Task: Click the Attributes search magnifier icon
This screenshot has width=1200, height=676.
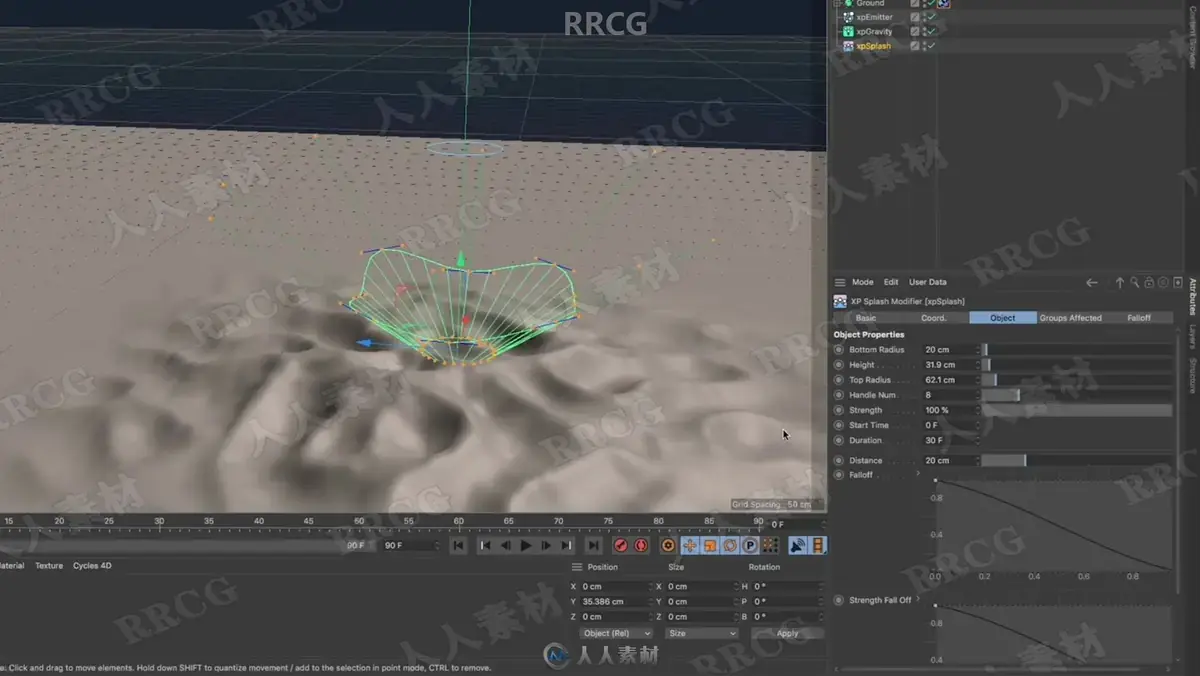Action: [1136, 283]
